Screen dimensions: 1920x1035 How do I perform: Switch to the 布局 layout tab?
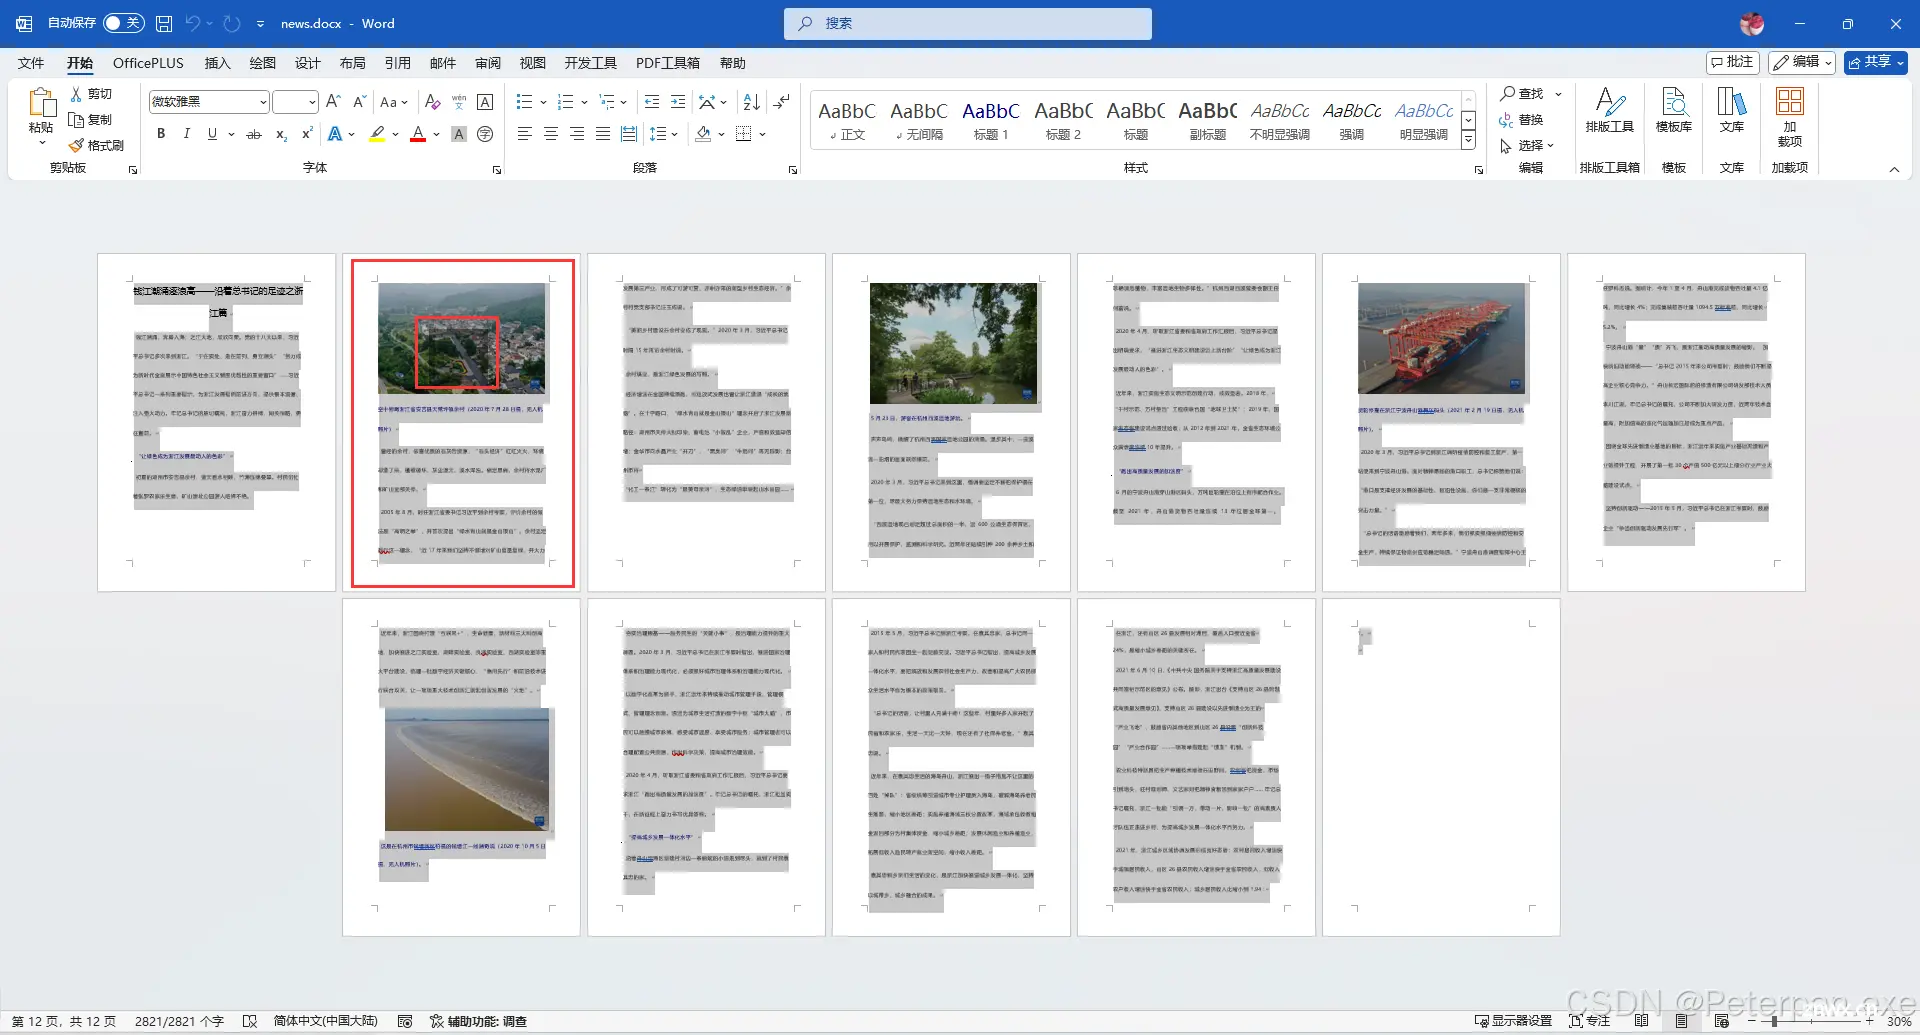[352, 63]
